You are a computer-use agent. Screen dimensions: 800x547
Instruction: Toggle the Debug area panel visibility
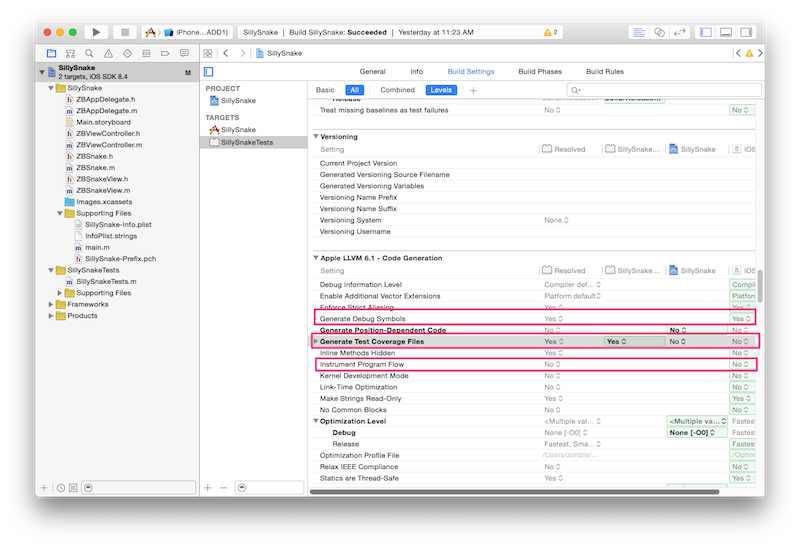click(727, 32)
